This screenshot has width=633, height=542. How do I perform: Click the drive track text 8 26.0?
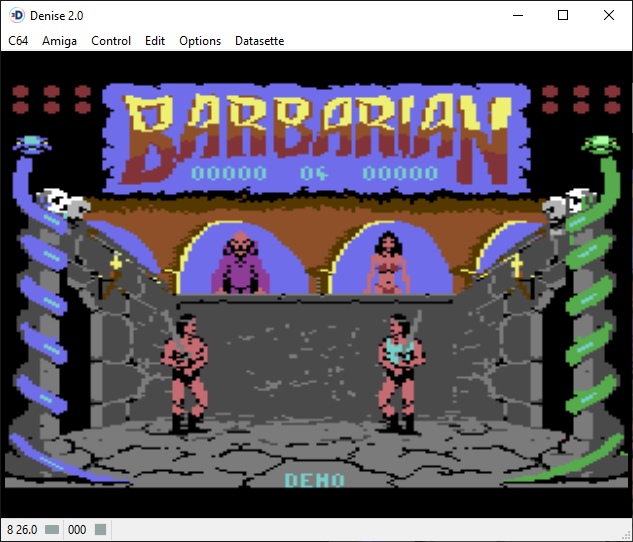(x=22, y=529)
